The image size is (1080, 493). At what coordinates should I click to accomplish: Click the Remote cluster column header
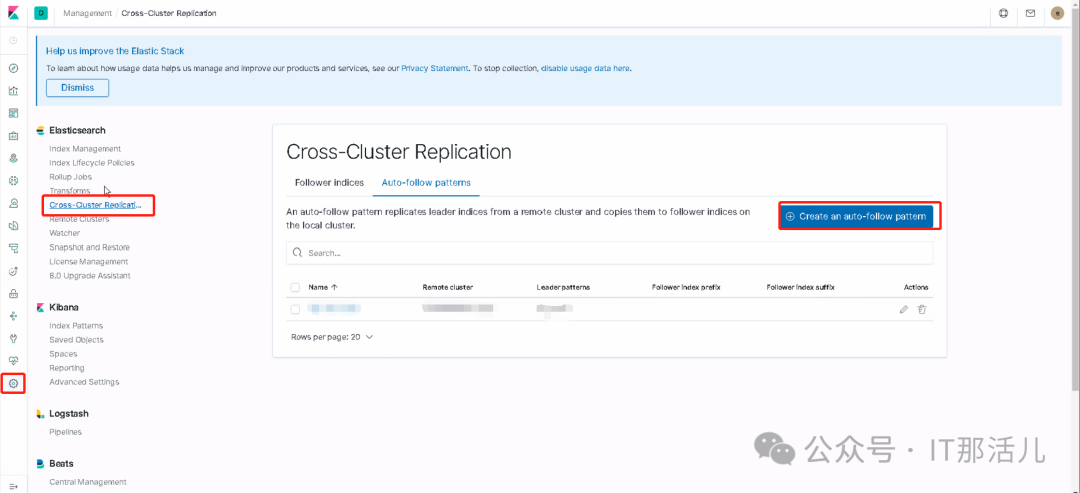pos(448,287)
